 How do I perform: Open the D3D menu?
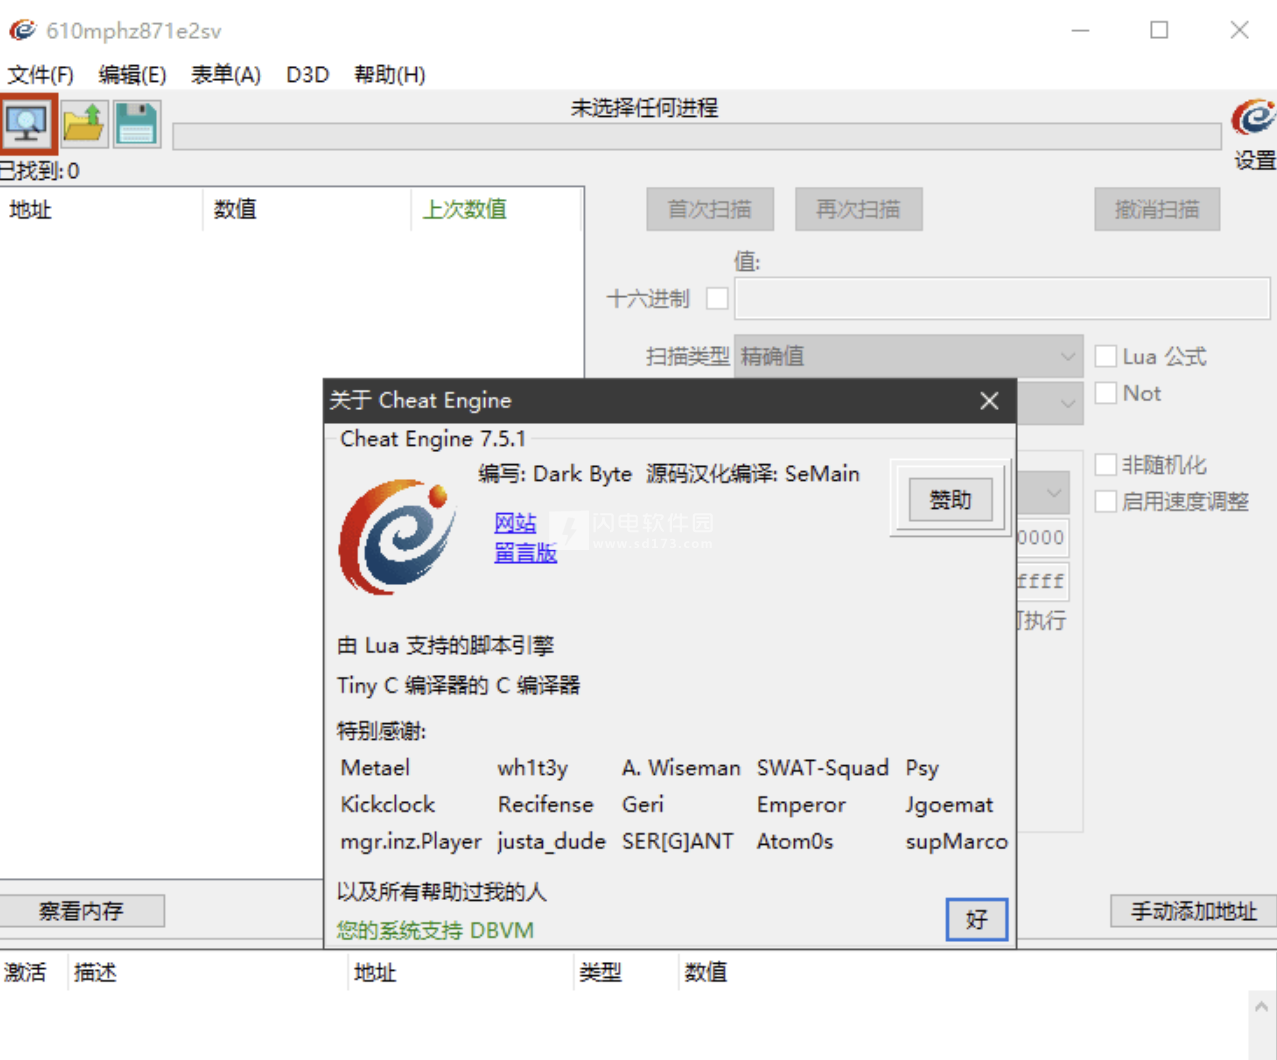click(x=307, y=75)
